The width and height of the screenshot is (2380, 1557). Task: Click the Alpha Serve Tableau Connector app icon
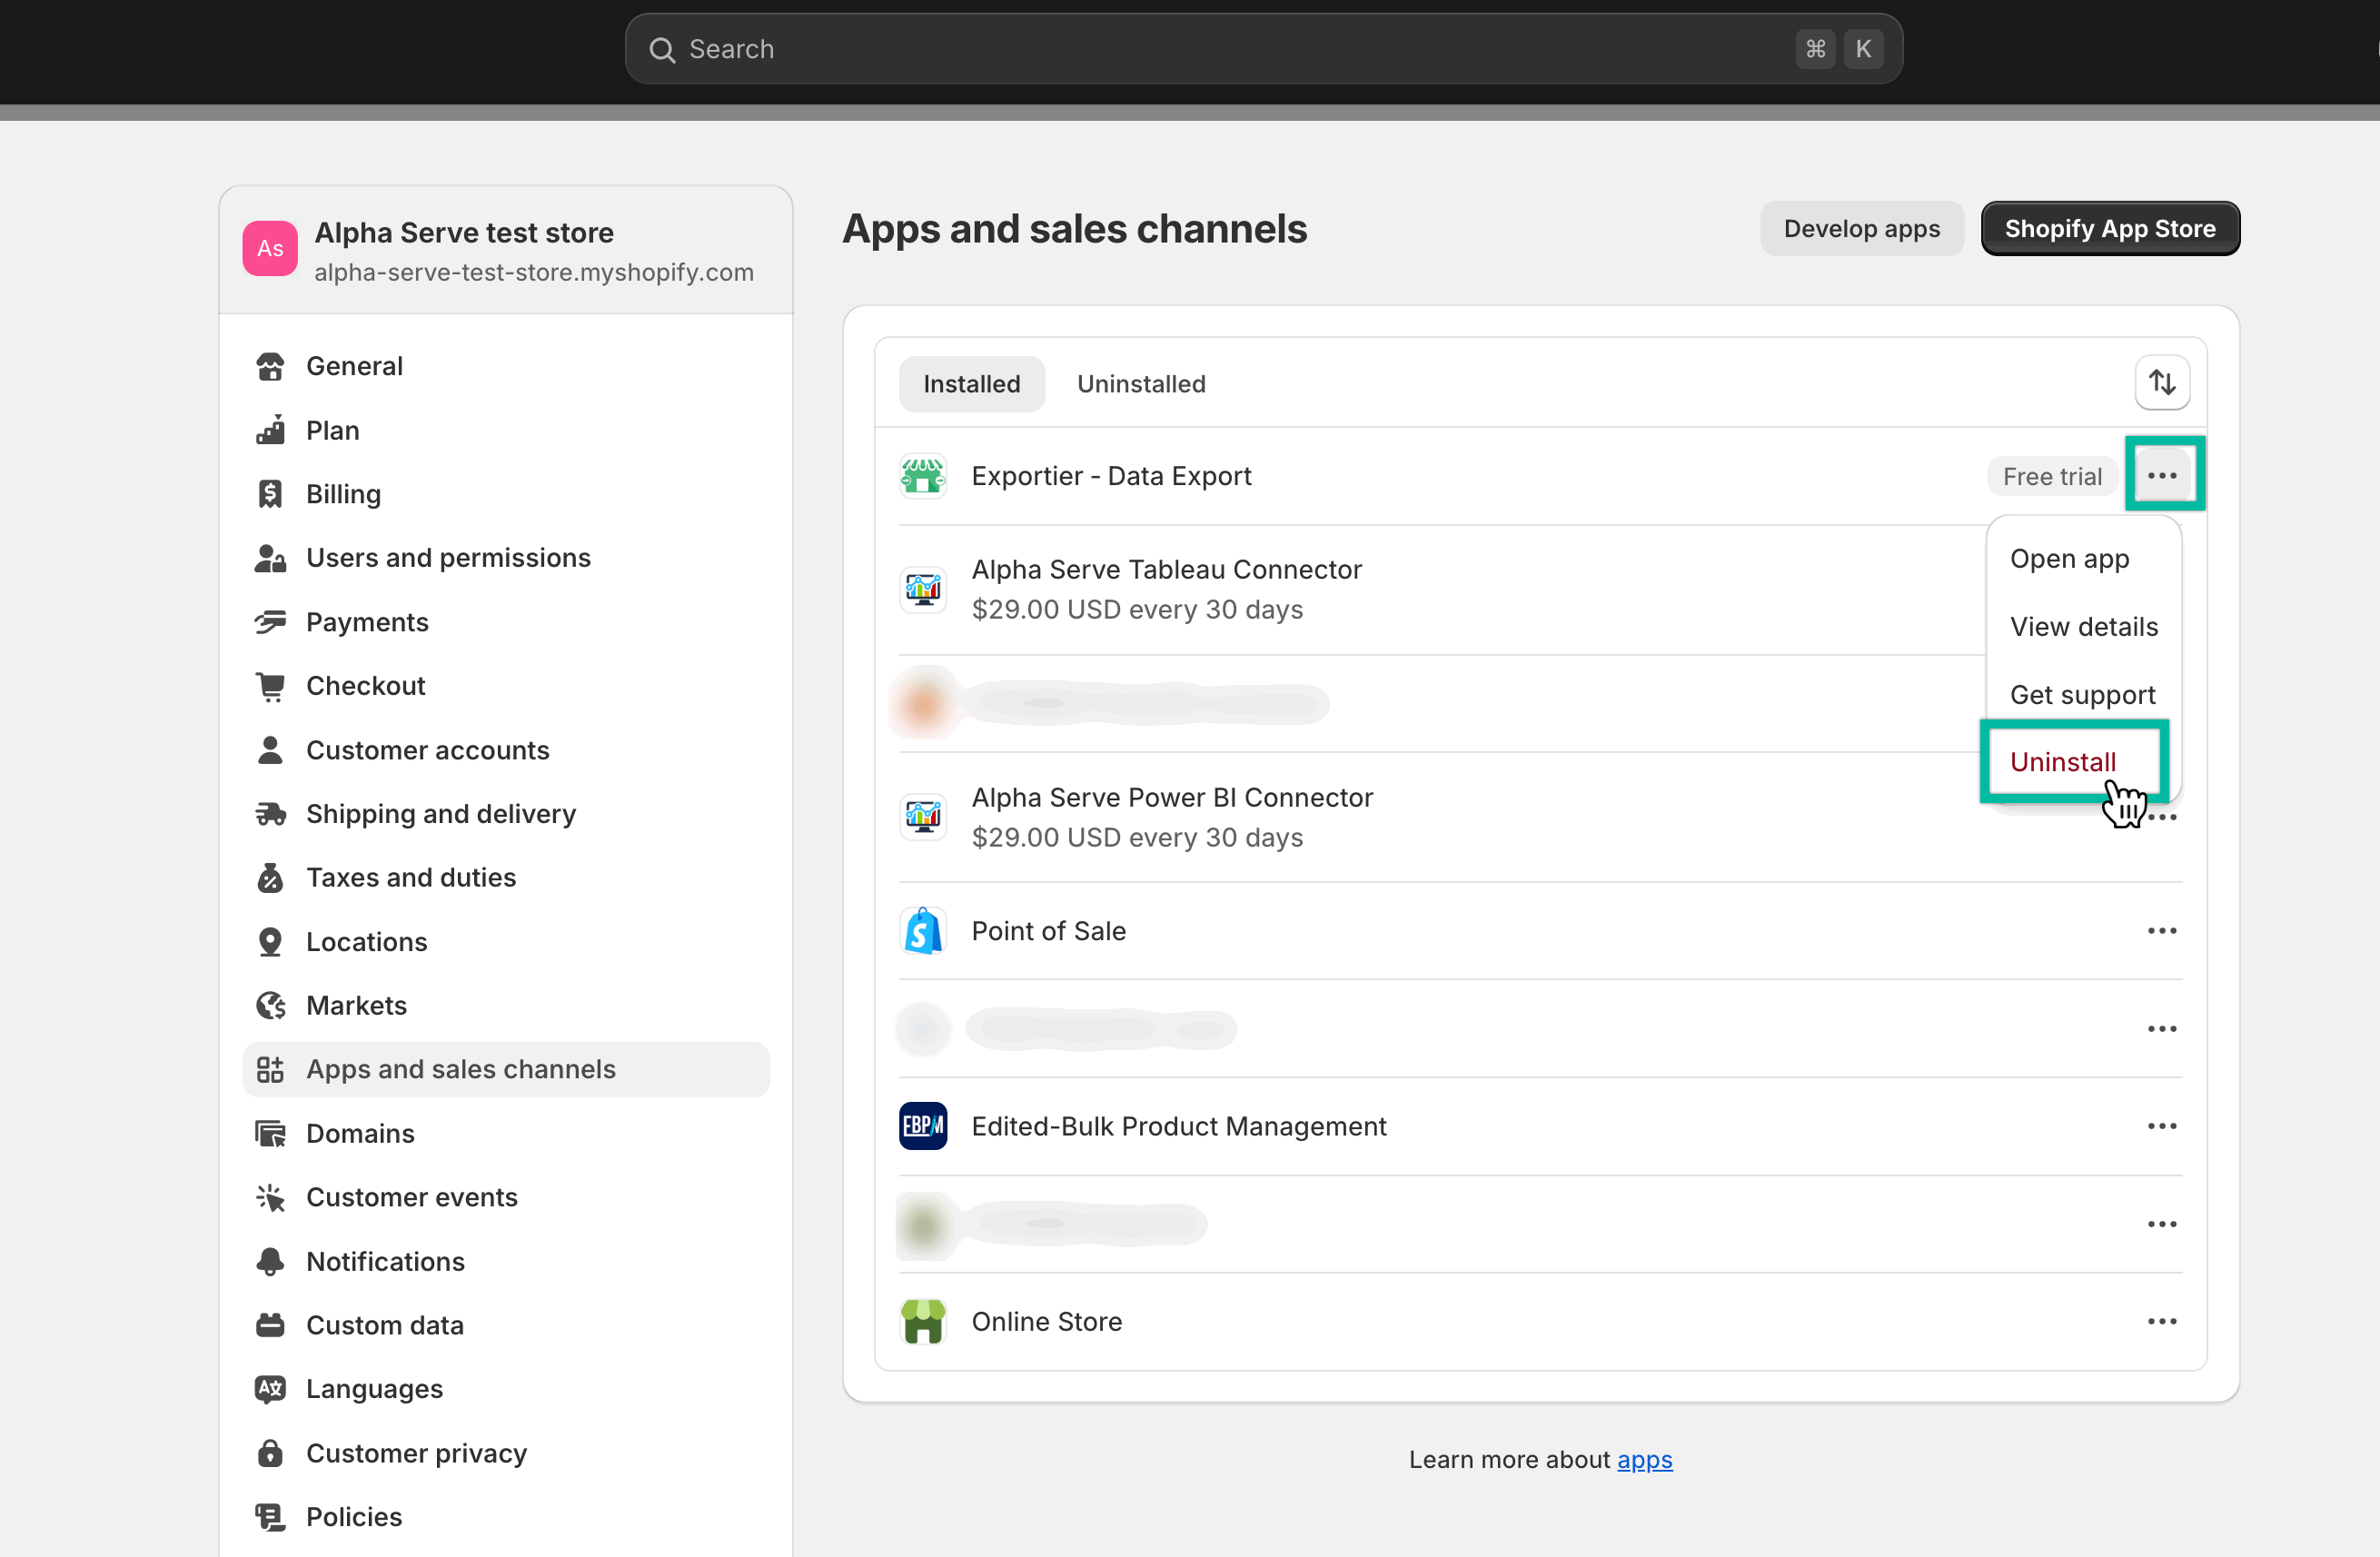[x=923, y=589]
